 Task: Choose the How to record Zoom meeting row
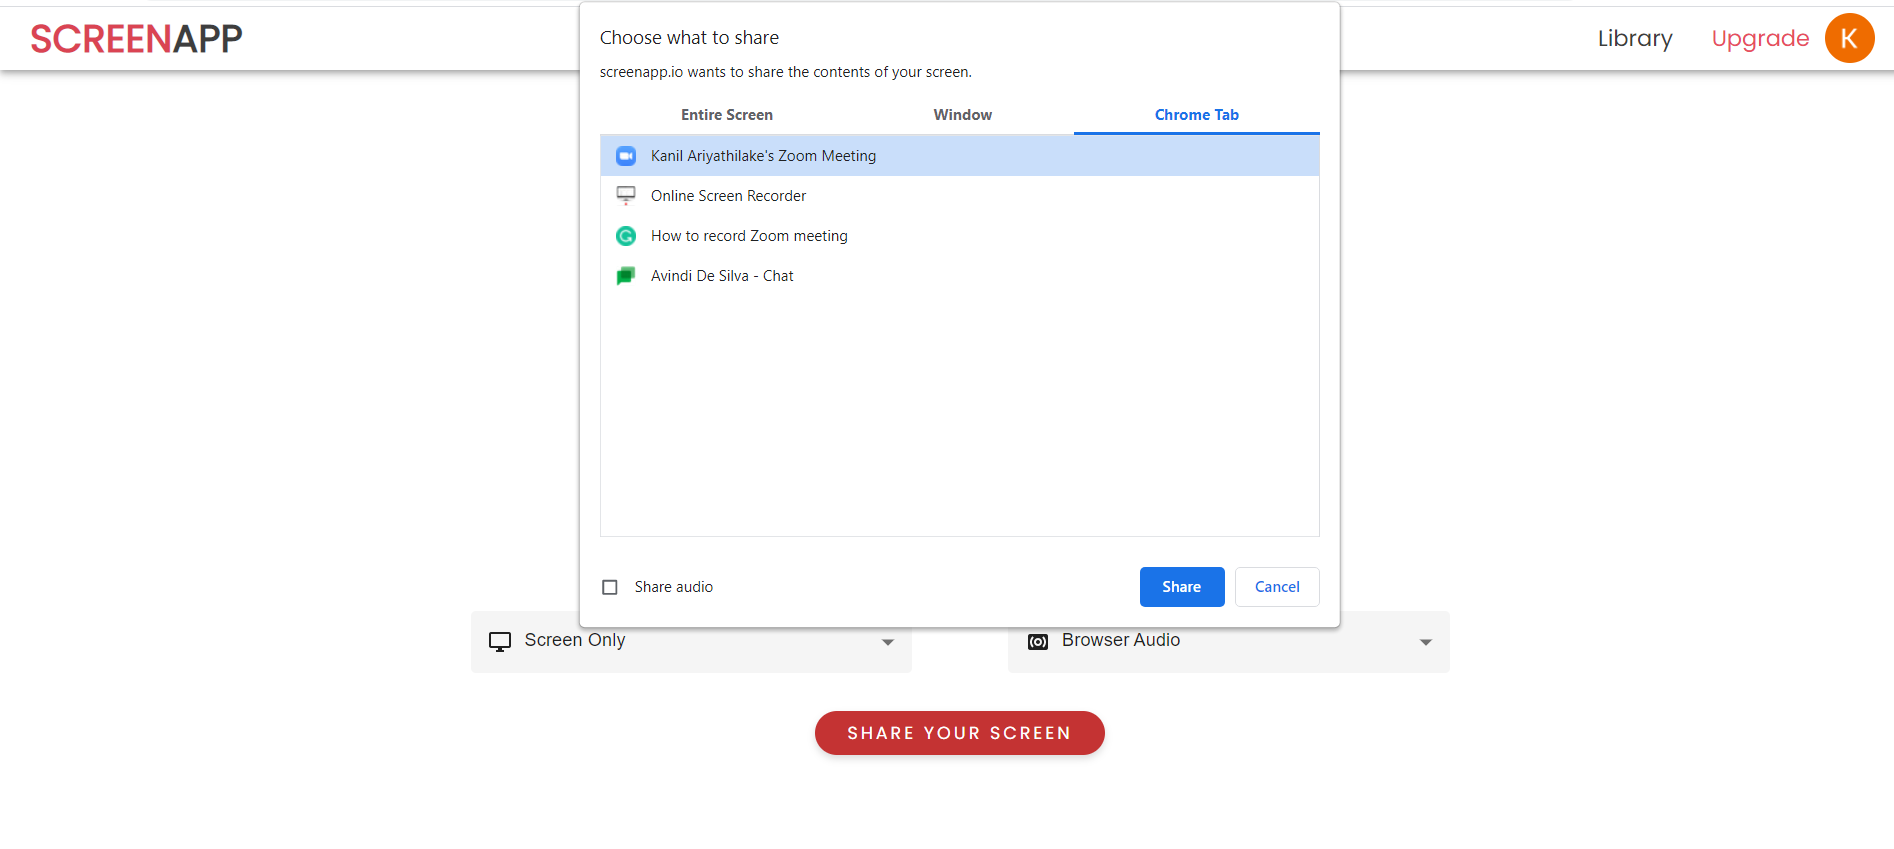(960, 236)
